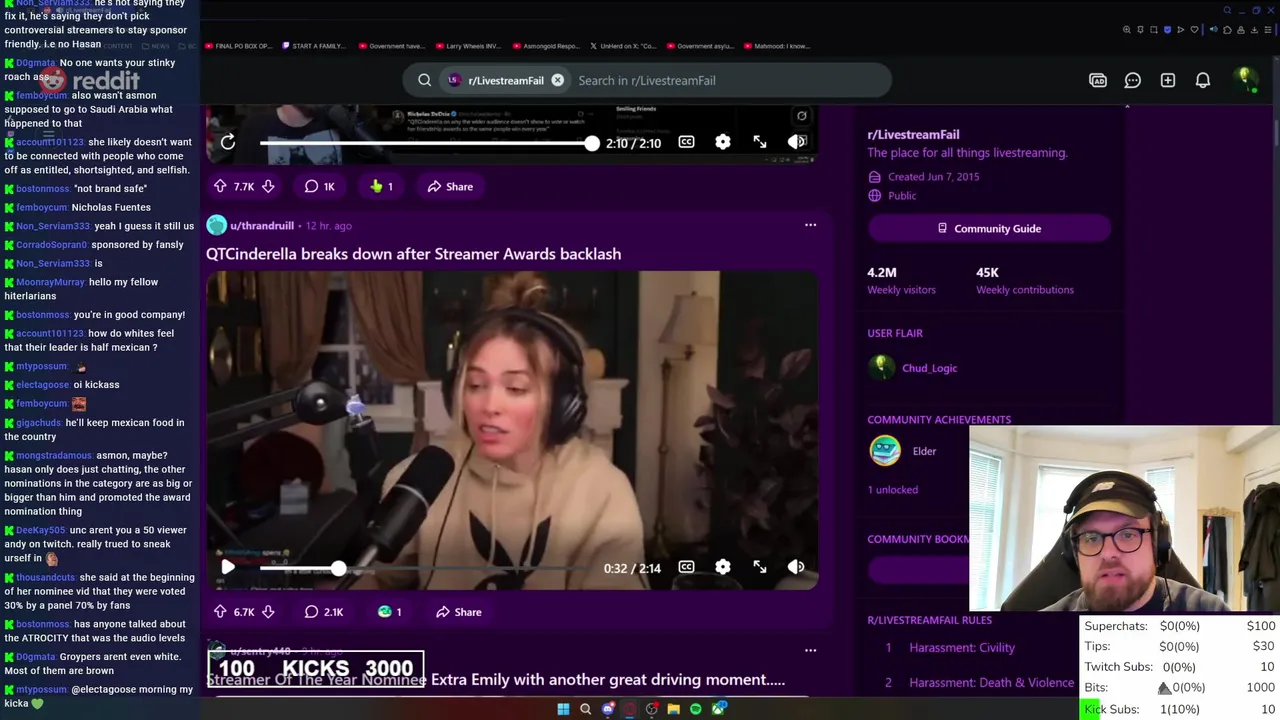Screen dimensions: 1280x720
Task: Expand rule Harassment: Civility
Action: click(x=962, y=648)
